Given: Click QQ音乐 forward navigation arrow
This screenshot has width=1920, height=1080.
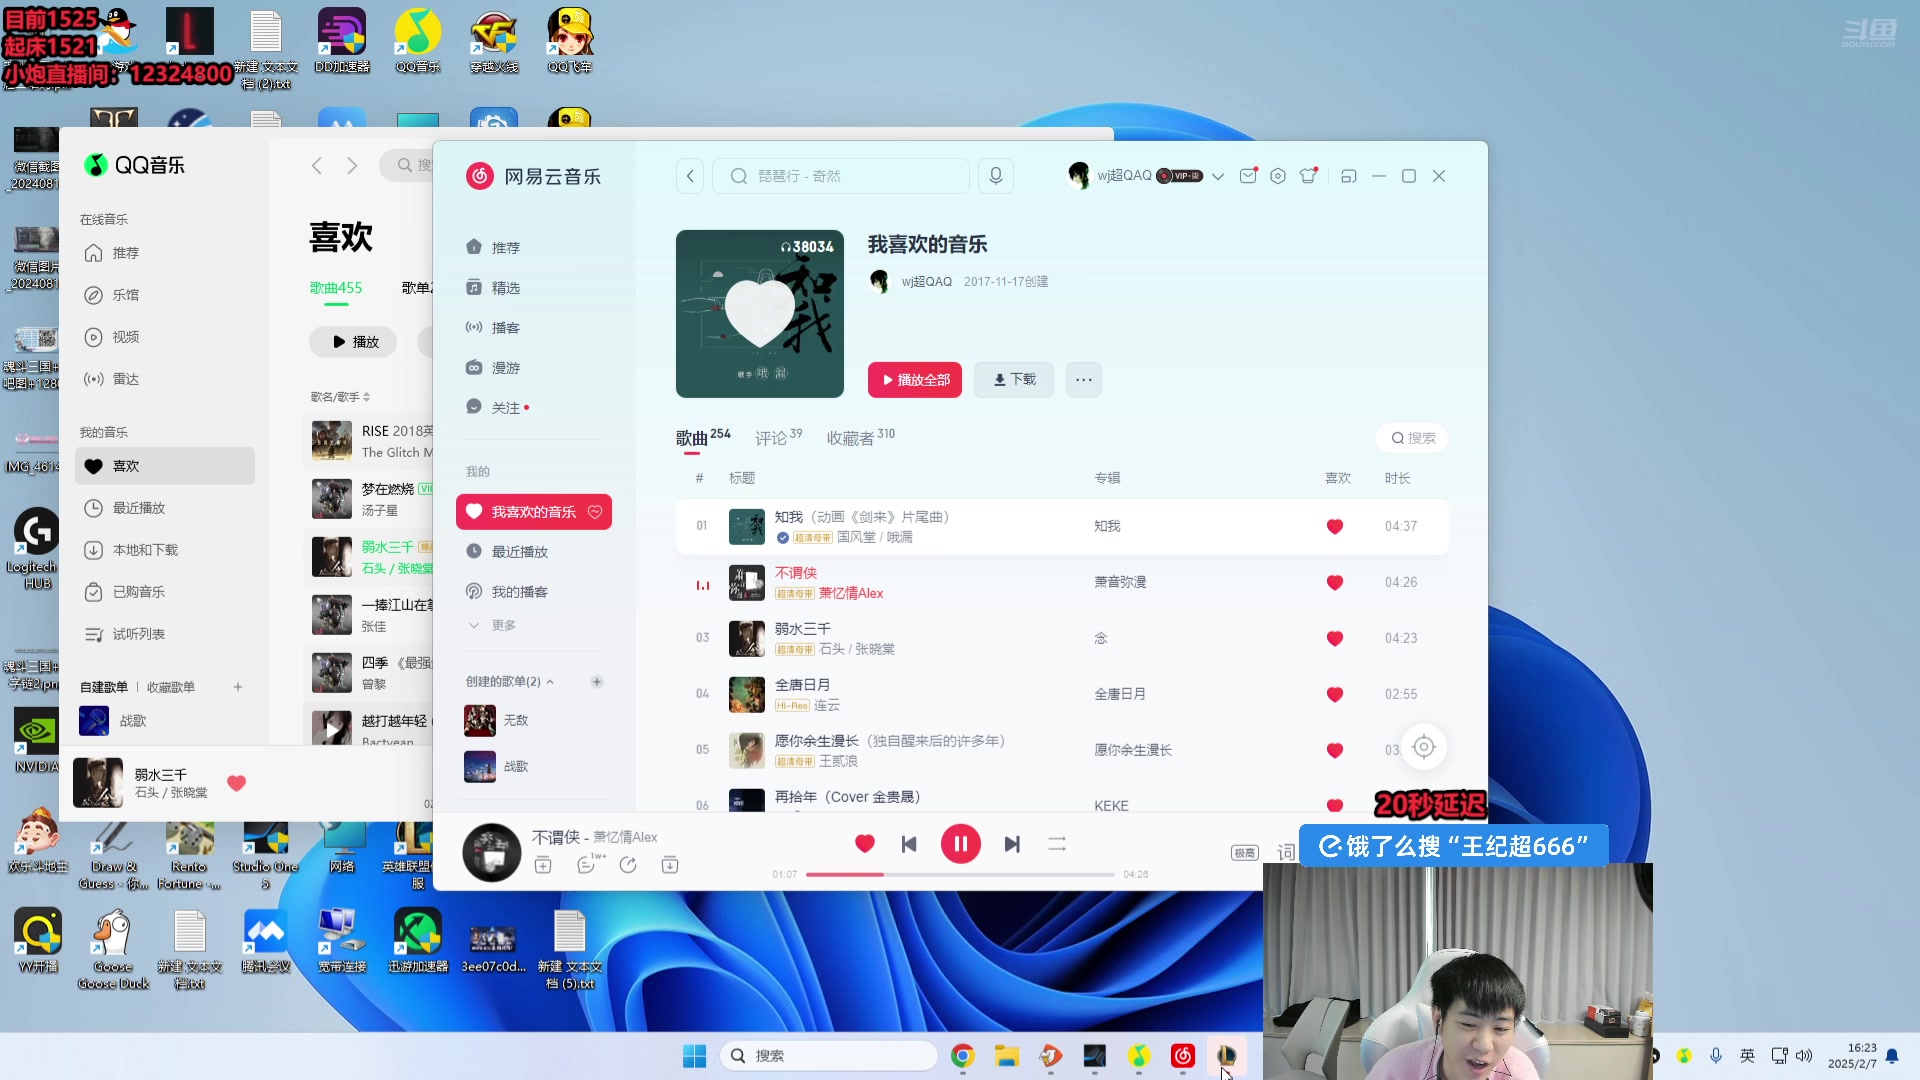Looking at the screenshot, I should (352, 166).
